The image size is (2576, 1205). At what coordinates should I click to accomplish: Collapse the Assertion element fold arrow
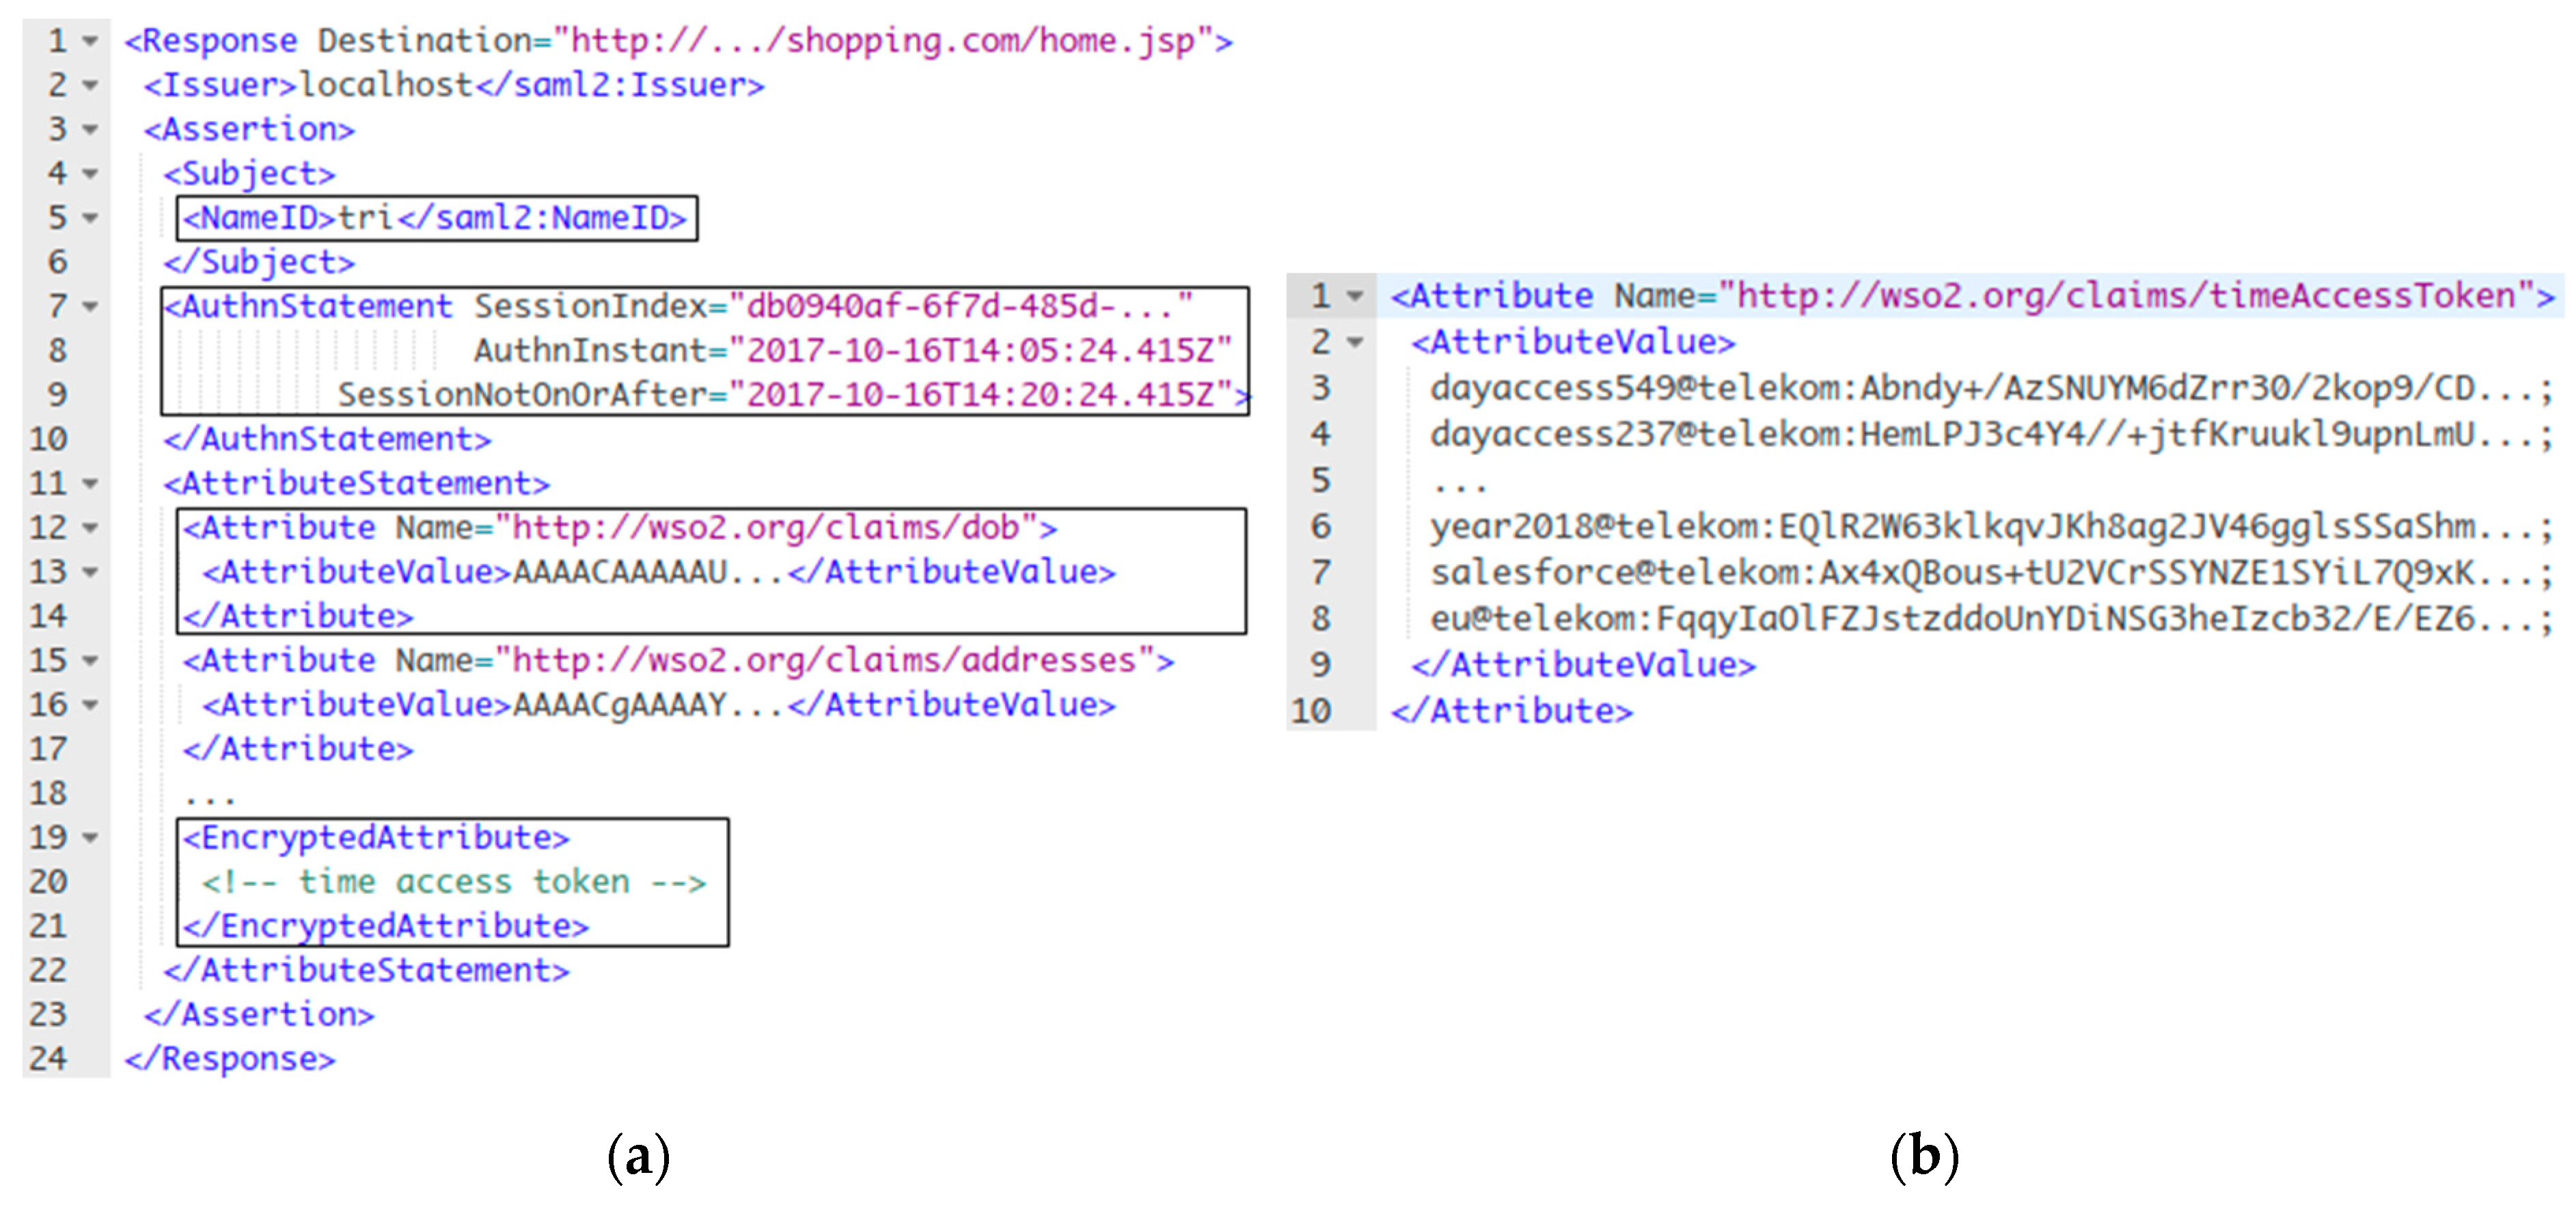coord(90,129)
